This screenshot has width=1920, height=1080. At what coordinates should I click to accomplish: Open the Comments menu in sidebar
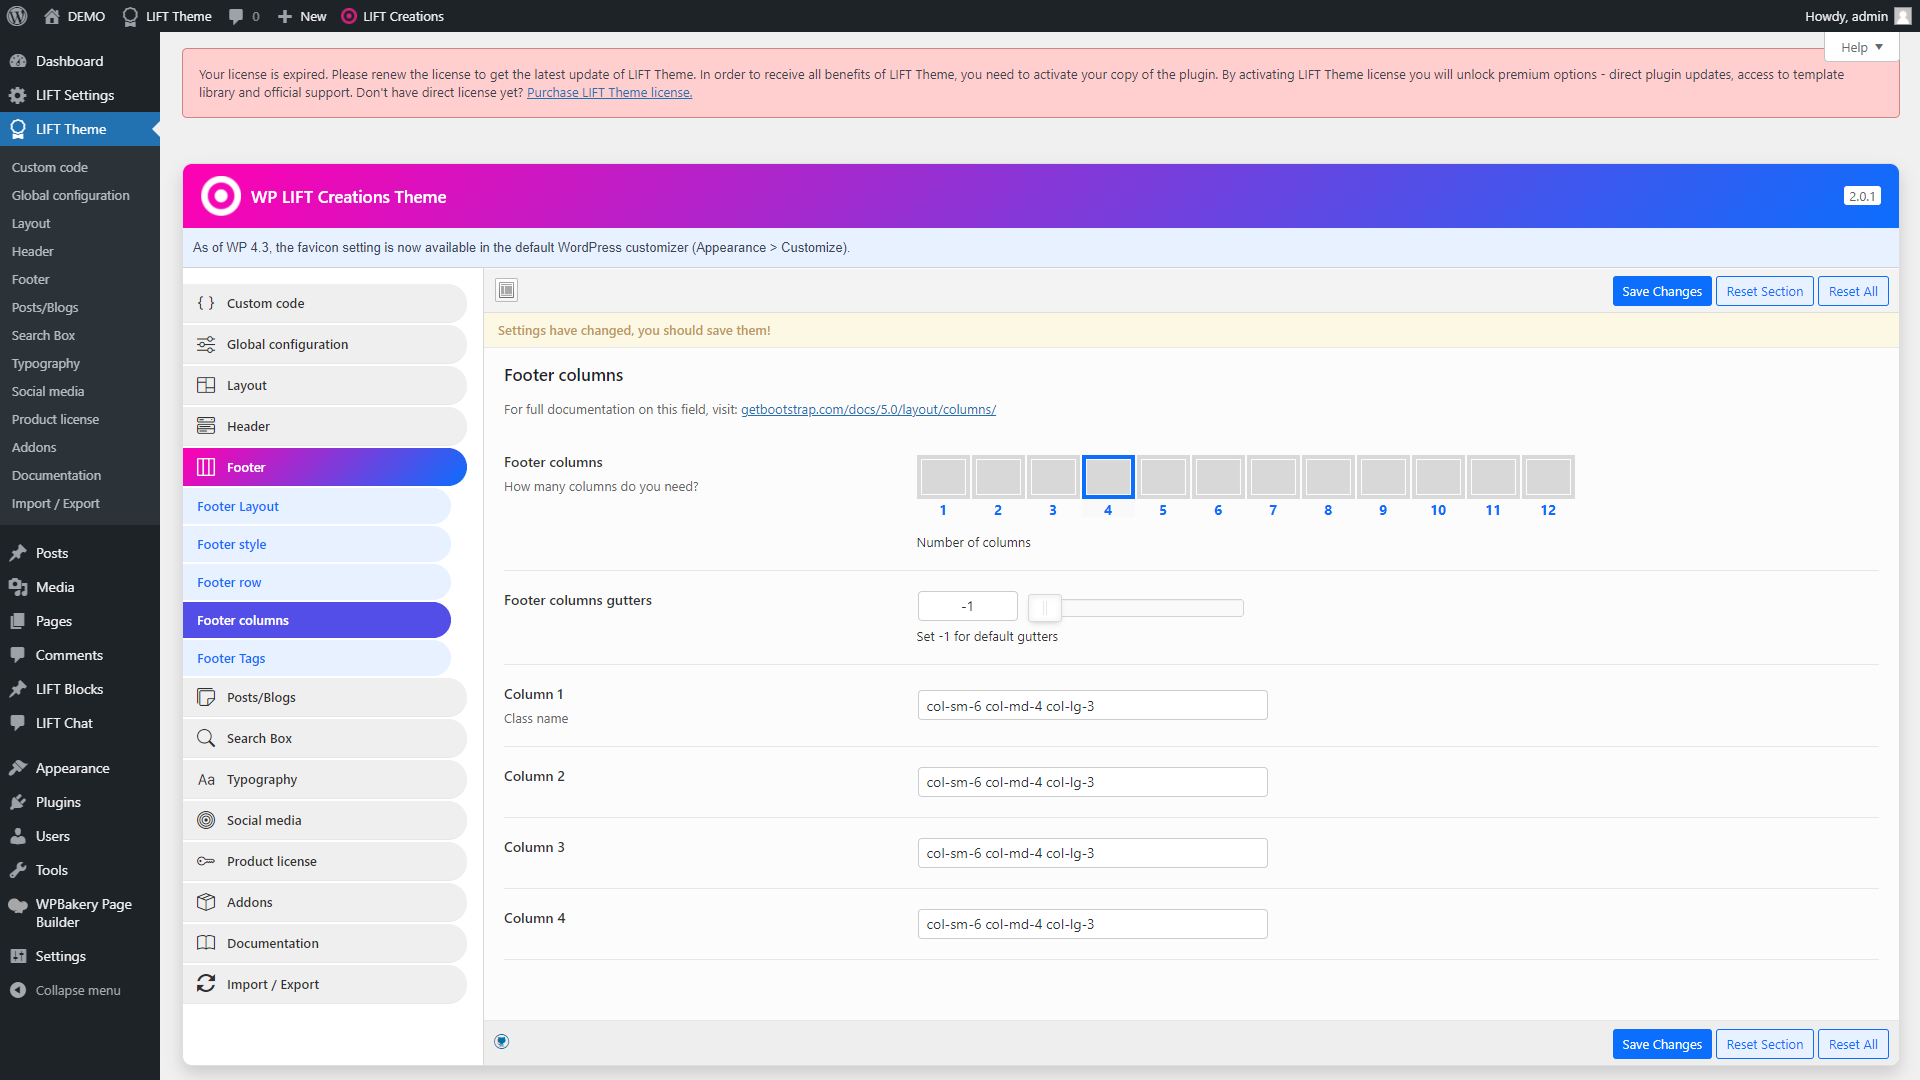point(69,654)
